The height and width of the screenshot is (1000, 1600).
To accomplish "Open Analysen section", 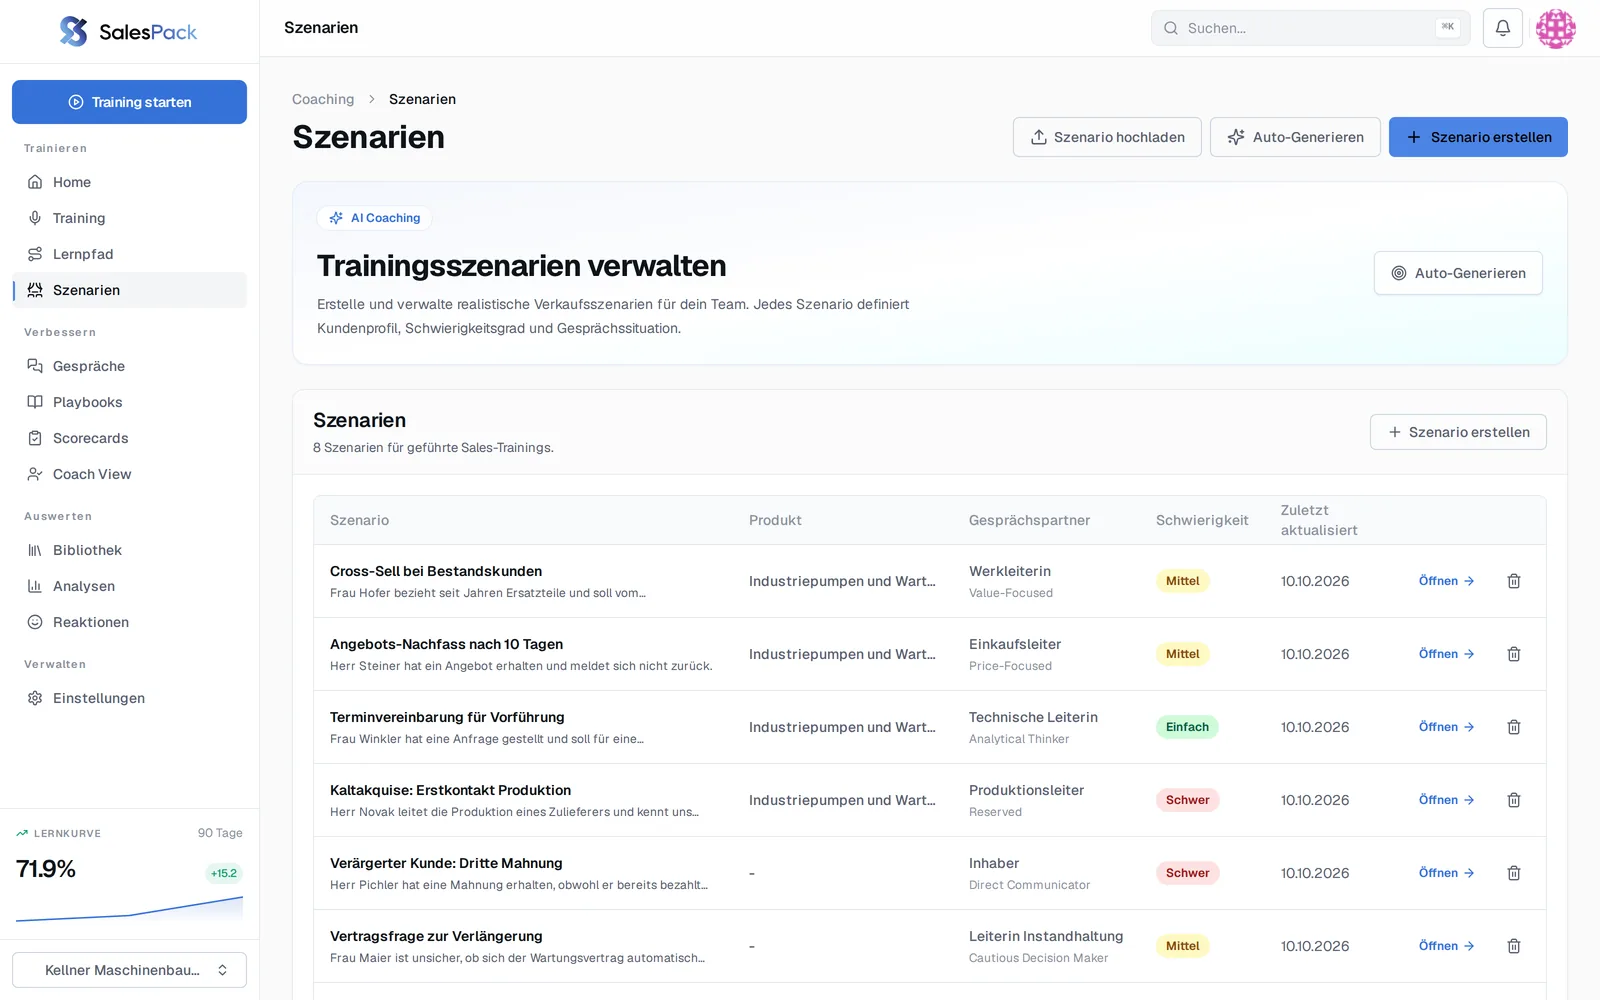I will (129, 586).
